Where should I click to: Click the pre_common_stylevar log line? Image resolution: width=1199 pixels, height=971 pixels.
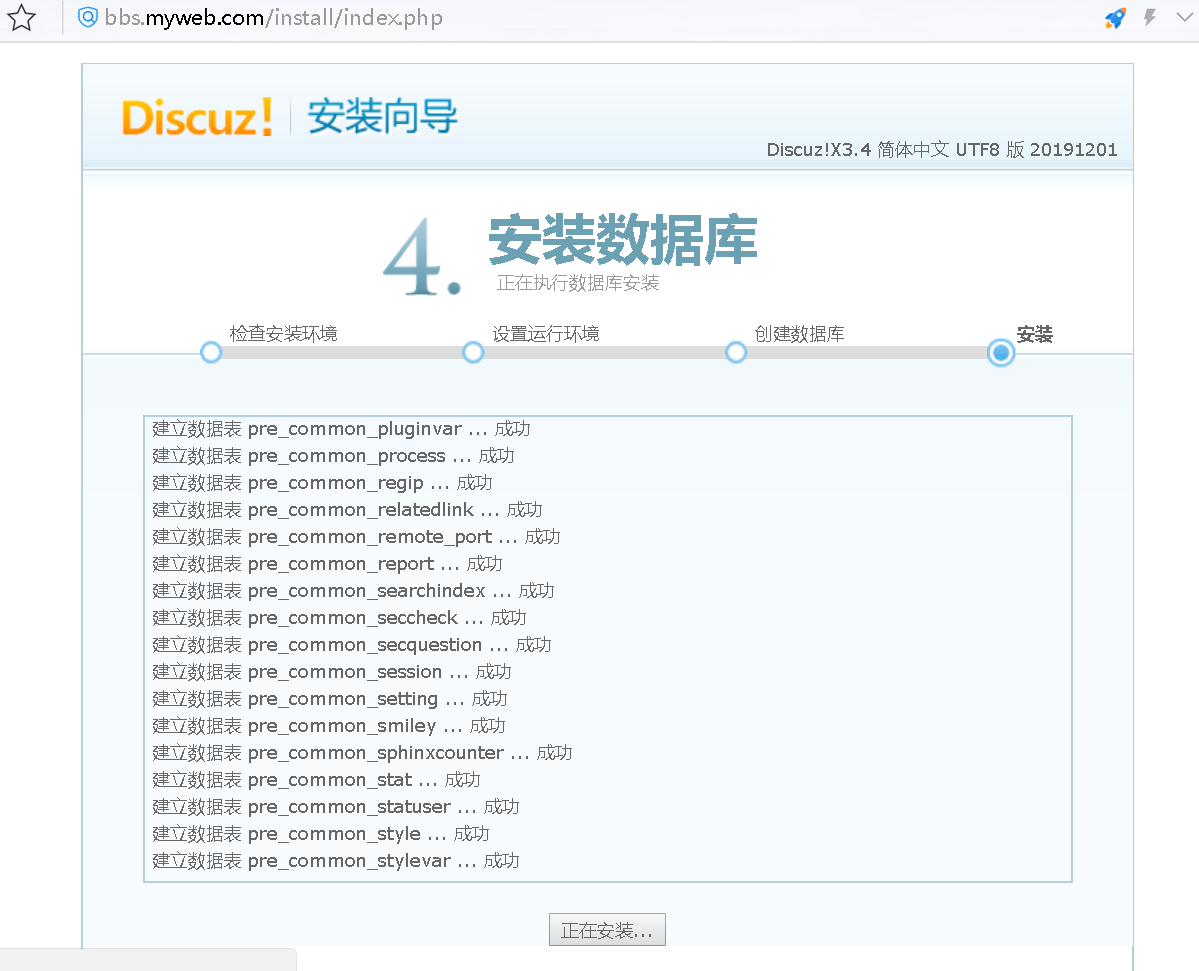click(336, 861)
